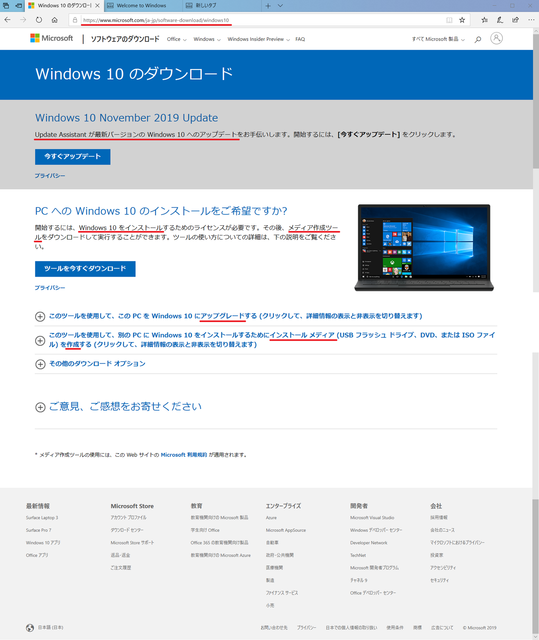
Task: Open the Office アプリ footer link
Action: (x=37, y=555)
